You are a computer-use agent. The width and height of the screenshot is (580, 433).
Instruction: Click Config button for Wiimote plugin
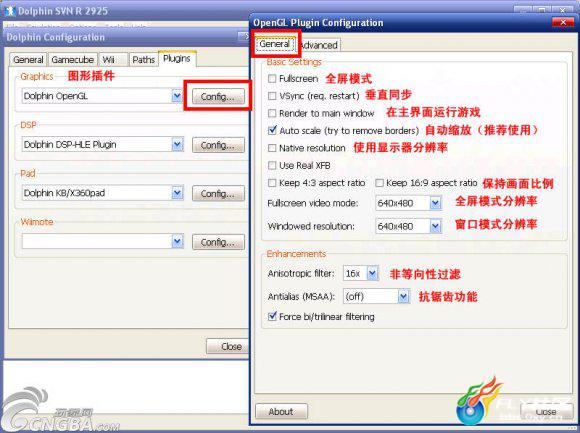[218, 242]
